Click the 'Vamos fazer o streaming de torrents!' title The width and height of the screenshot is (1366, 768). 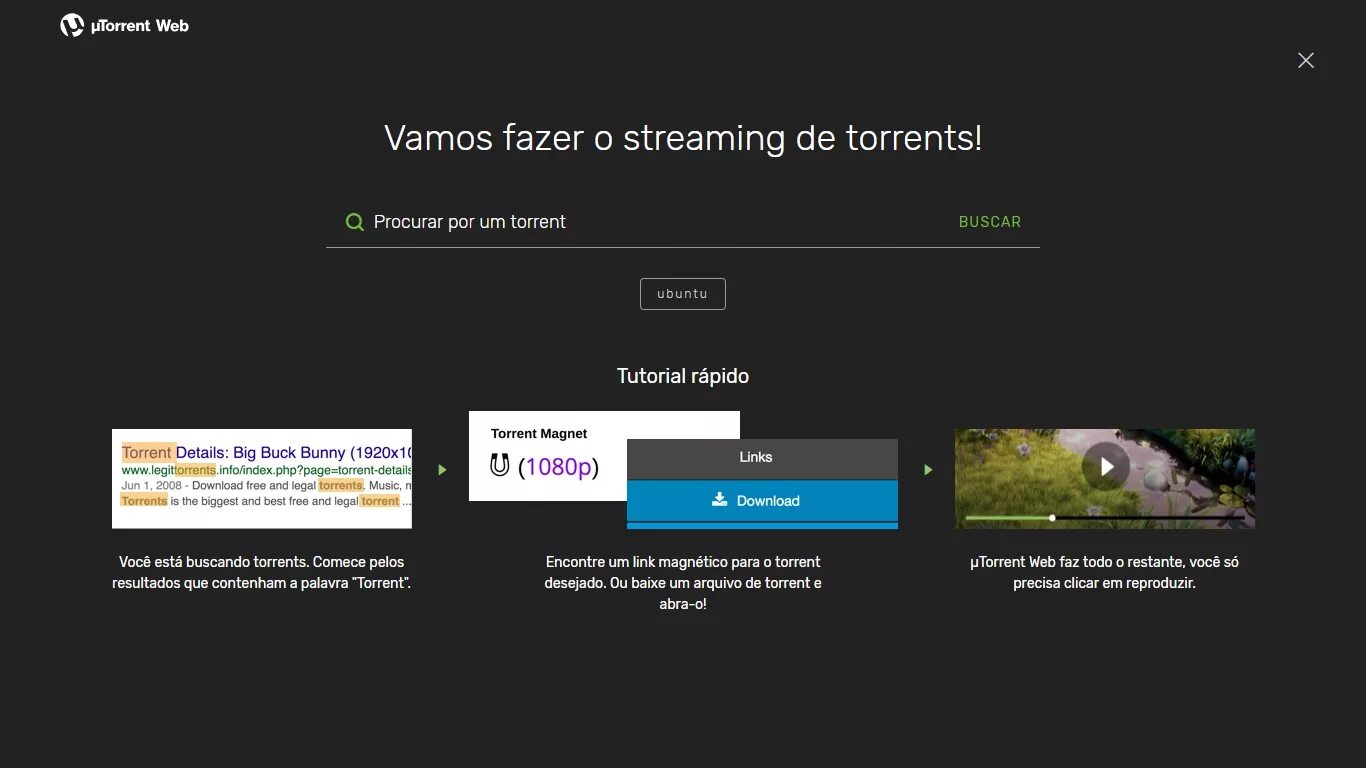[683, 138]
